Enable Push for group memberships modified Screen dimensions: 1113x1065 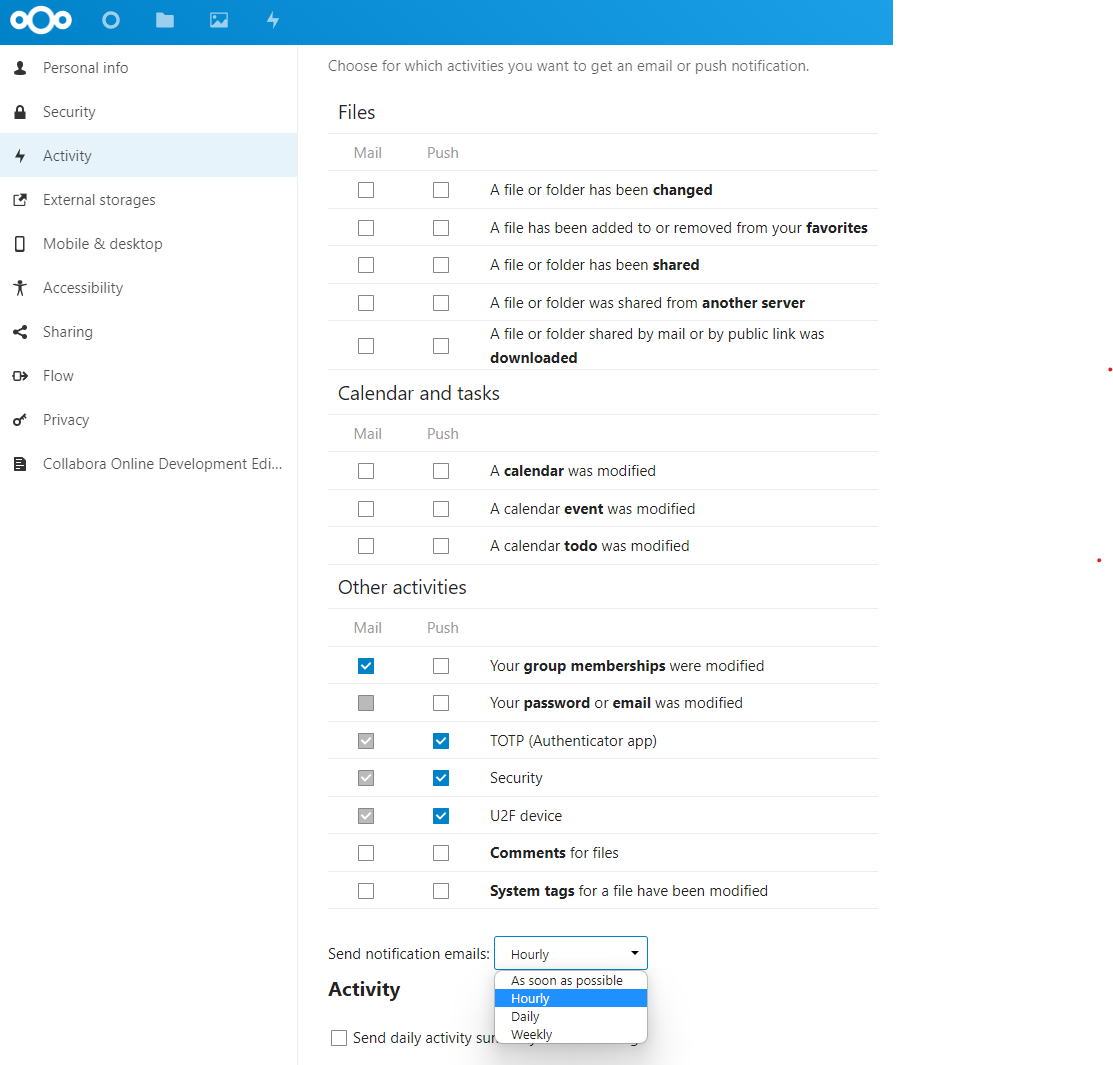coord(441,665)
